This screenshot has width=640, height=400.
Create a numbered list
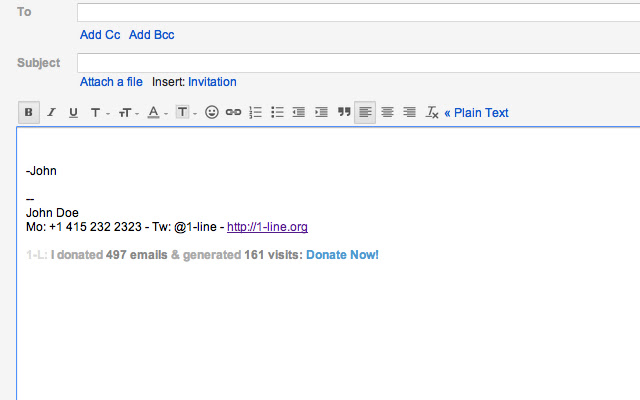[x=255, y=113]
